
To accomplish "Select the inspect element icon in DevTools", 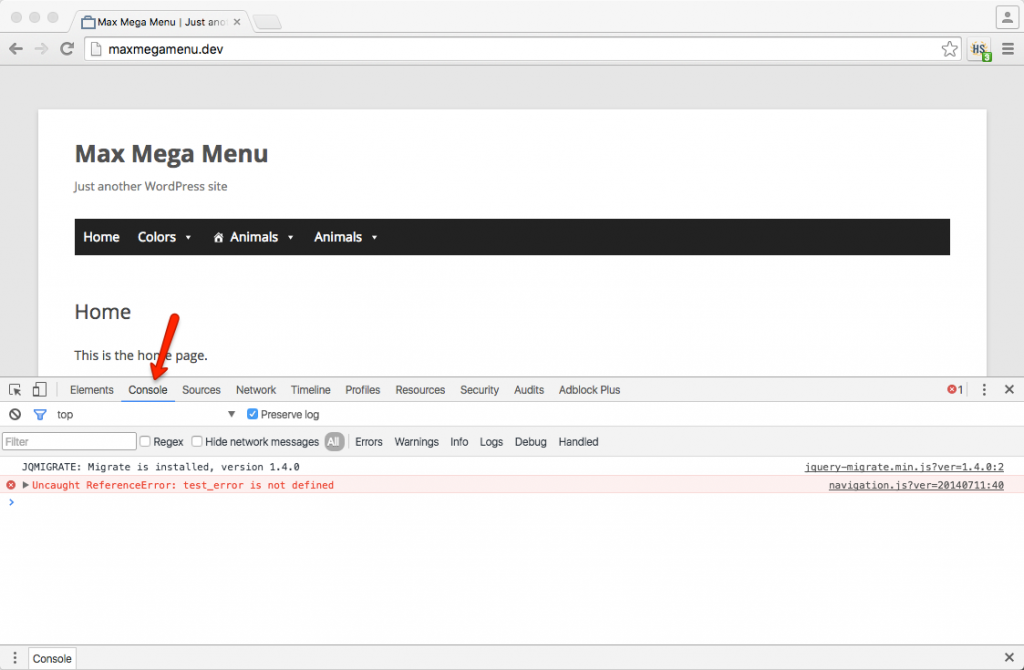I will (14, 389).
